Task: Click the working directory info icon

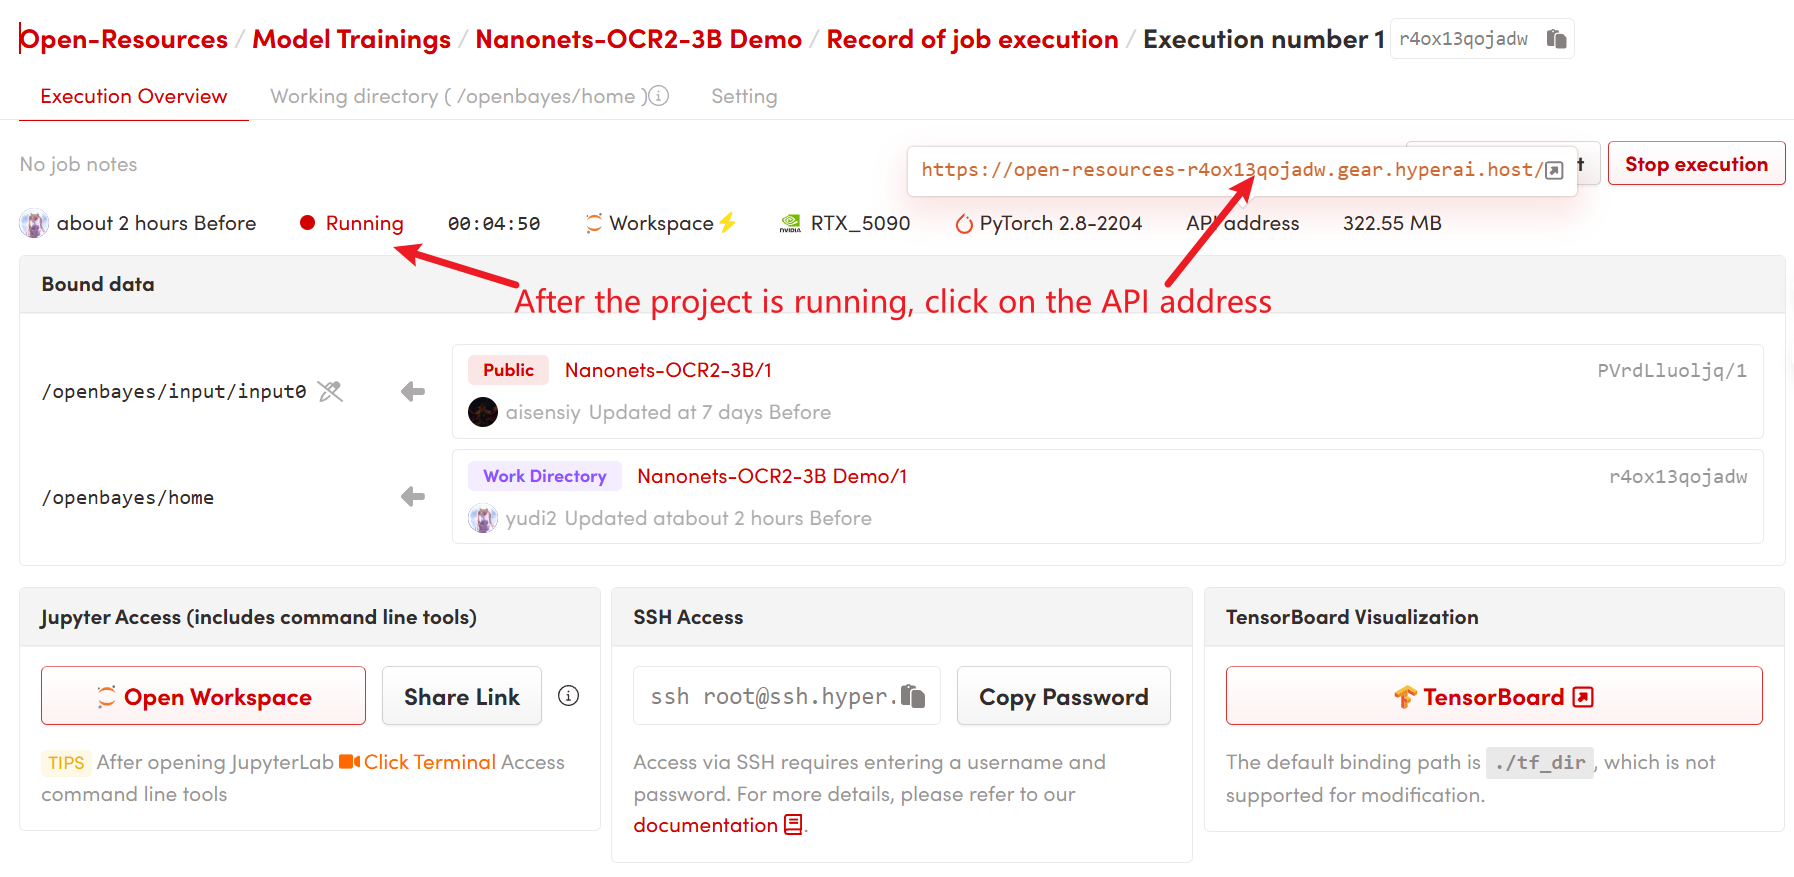Action: (x=658, y=96)
